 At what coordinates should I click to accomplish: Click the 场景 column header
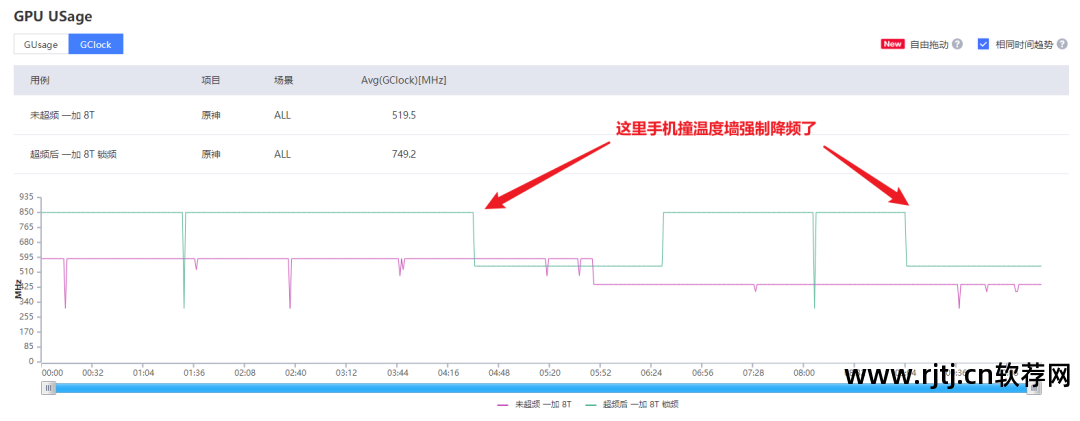pyautogui.click(x=284, y=80)
